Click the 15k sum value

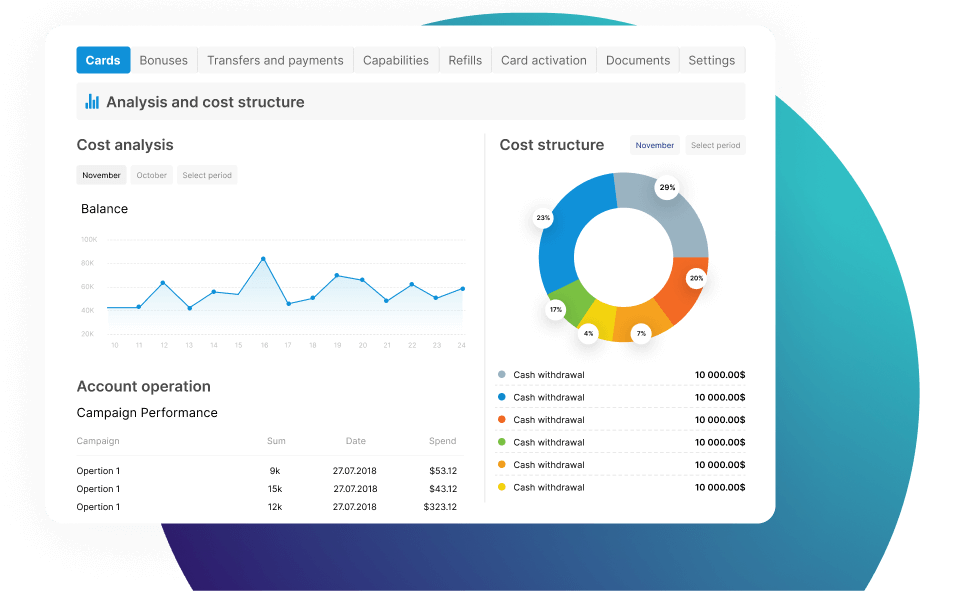click(275, 489)
